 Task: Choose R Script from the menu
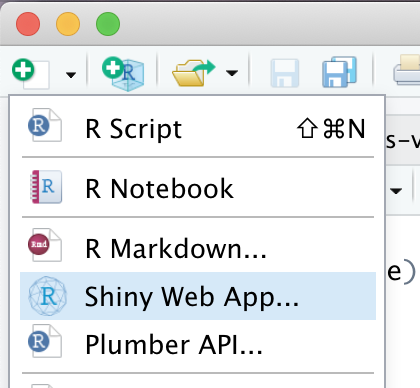pyautogui.click(x=198, y=129)
